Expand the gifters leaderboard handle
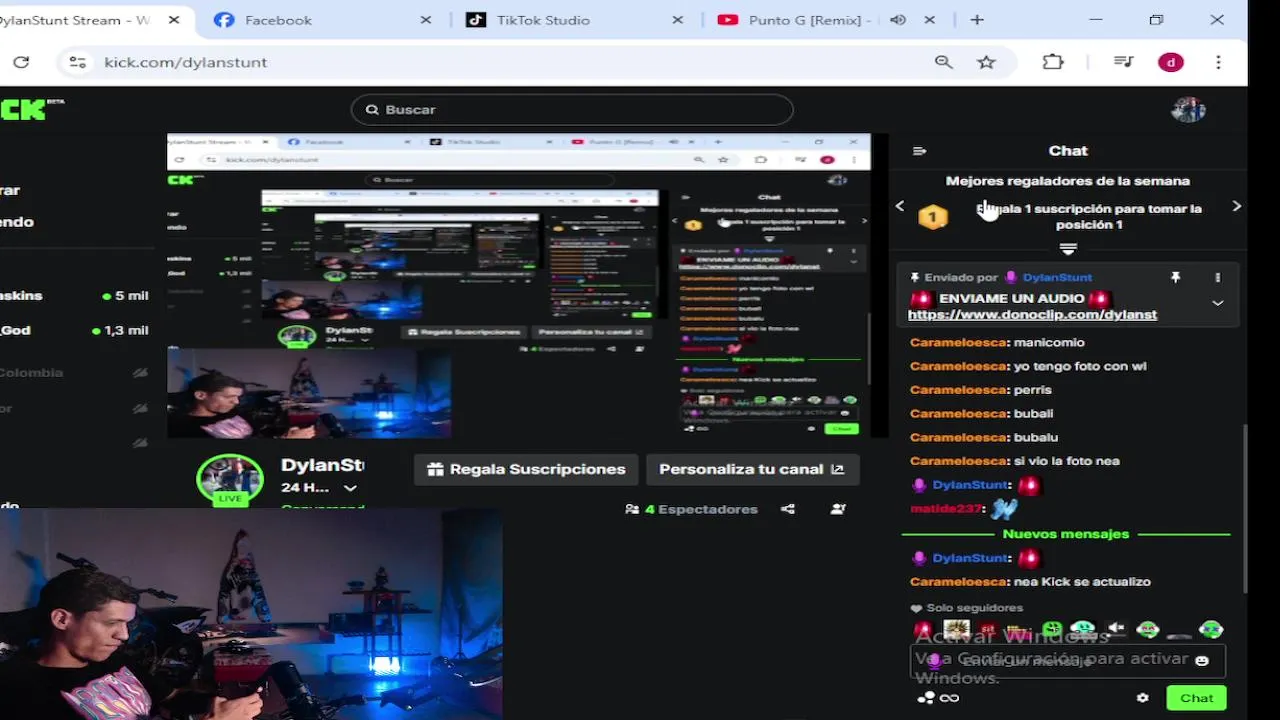This screenshot has height=720, width=1280. click(1068, 248)
